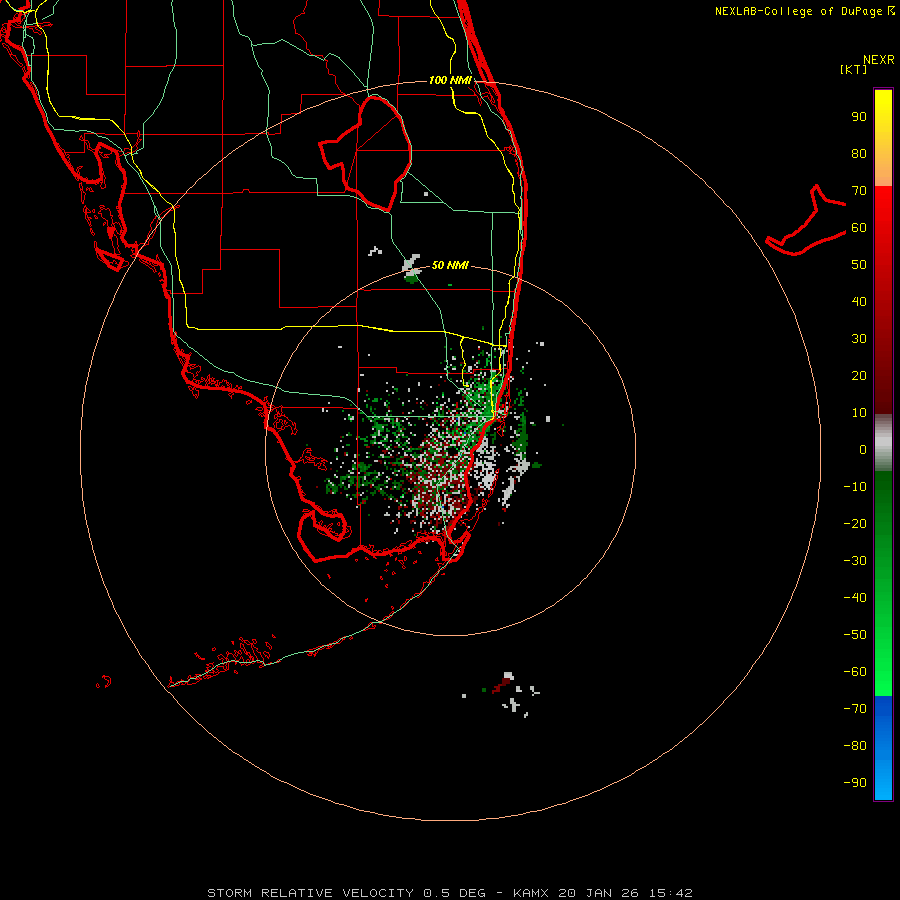Viewport: 900px width, 900px height.
Task: Click the 70 value on velocity scale
Action: pos(859,191)
